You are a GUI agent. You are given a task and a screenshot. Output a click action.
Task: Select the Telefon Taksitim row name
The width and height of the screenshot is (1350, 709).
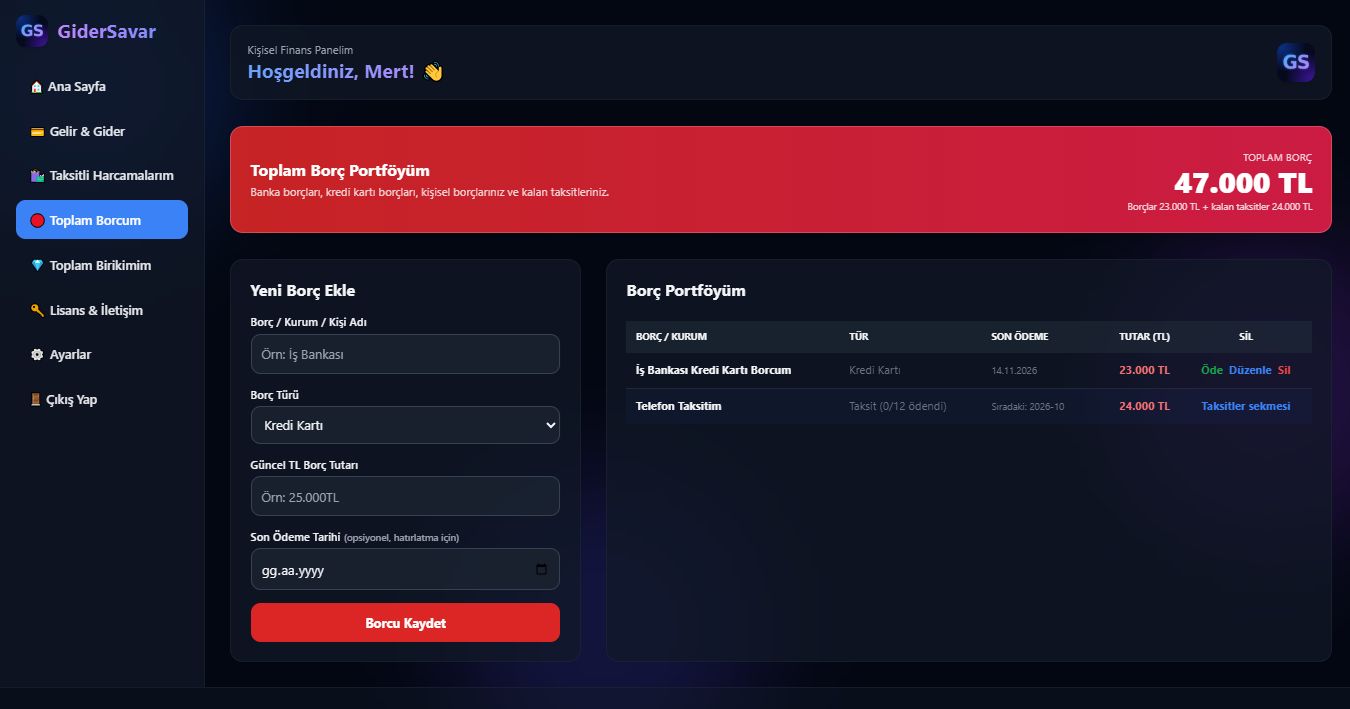(678, 406)
